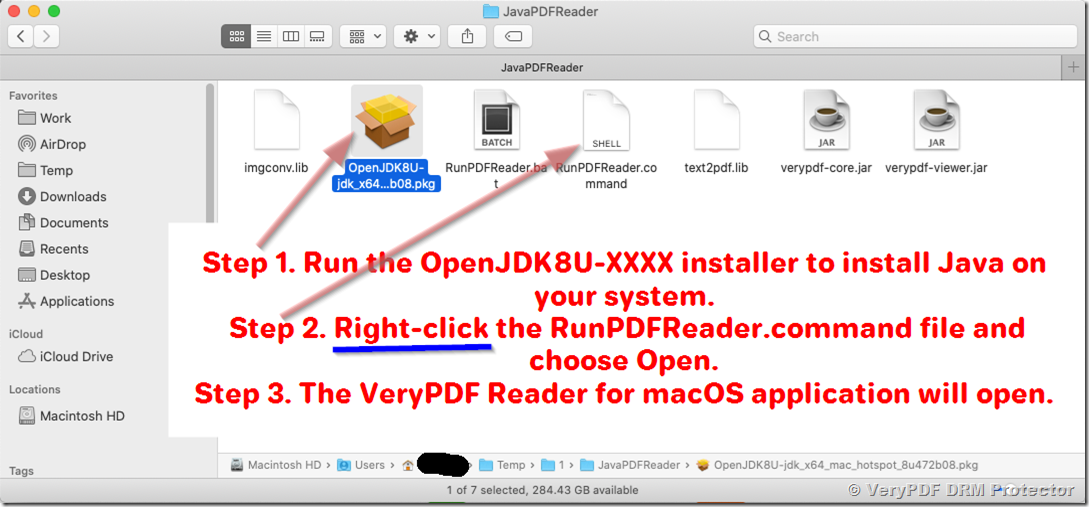Select the verypdf-core.jar icon
Image resolution: width=1089 pixels, height=507 pixels.
[826, 120]
